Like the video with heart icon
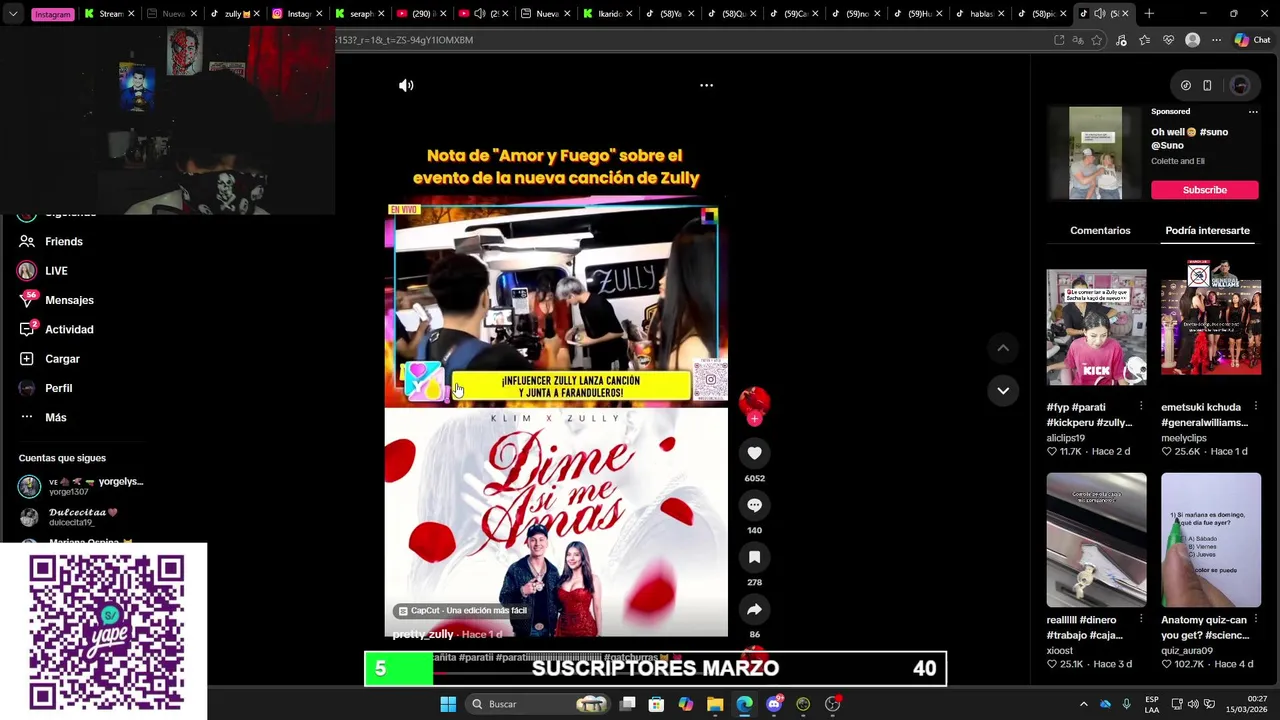1280x720 pixels. (754, 453)
